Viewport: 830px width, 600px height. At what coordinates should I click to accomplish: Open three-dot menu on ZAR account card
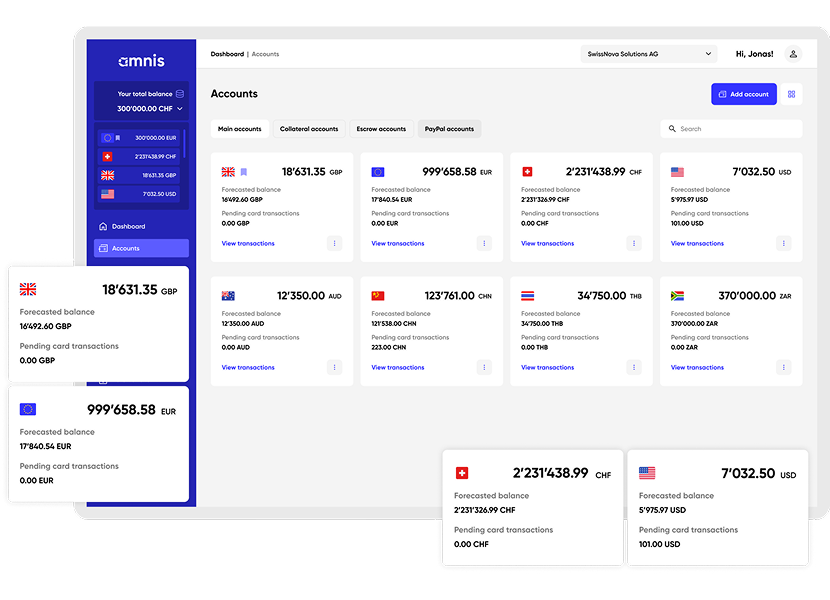[x=783, y=367]
